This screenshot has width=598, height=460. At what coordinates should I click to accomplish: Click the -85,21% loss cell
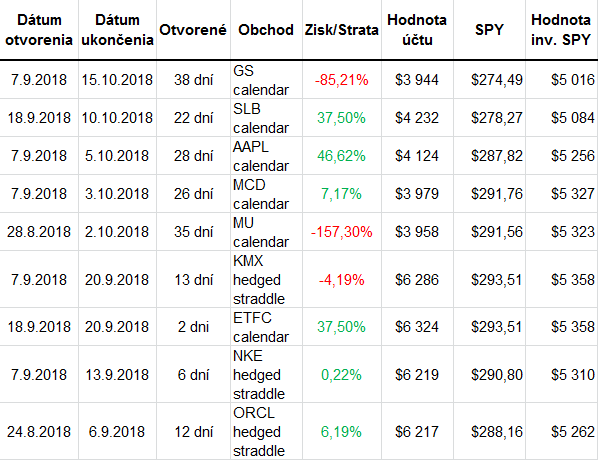tap(342, 80)
